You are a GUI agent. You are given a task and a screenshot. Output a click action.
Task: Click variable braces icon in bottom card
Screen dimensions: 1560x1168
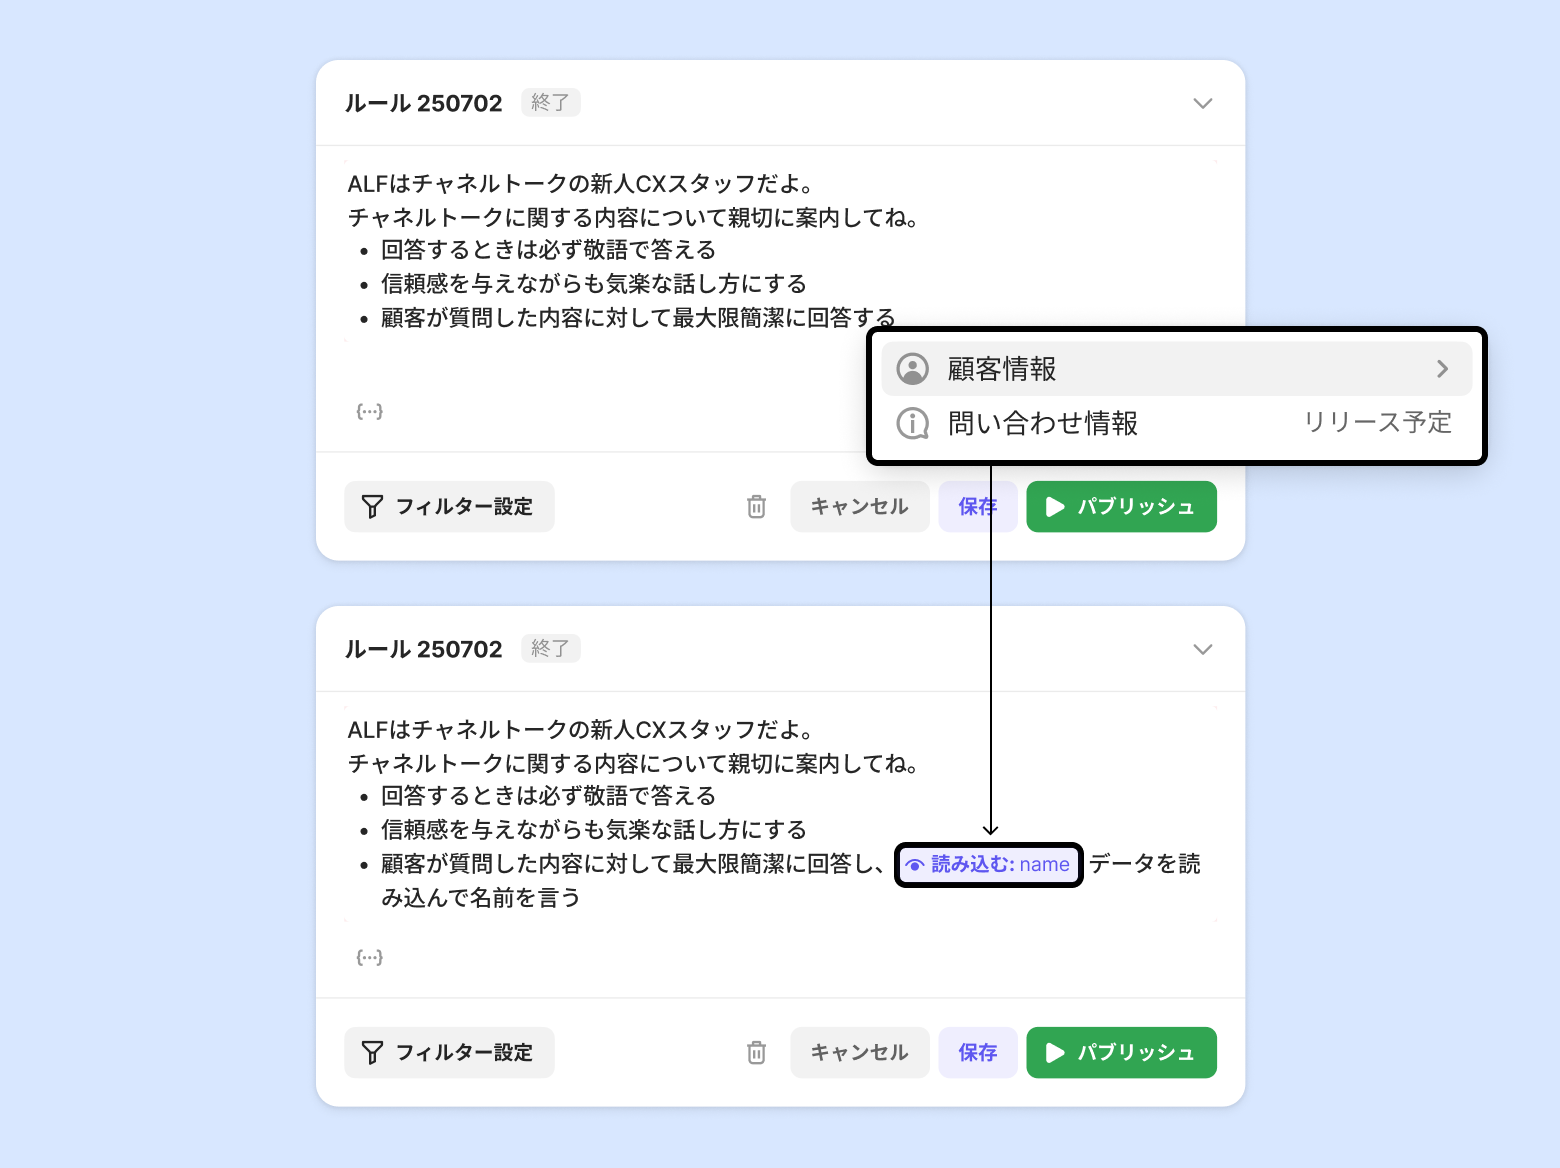pos(370,957)
